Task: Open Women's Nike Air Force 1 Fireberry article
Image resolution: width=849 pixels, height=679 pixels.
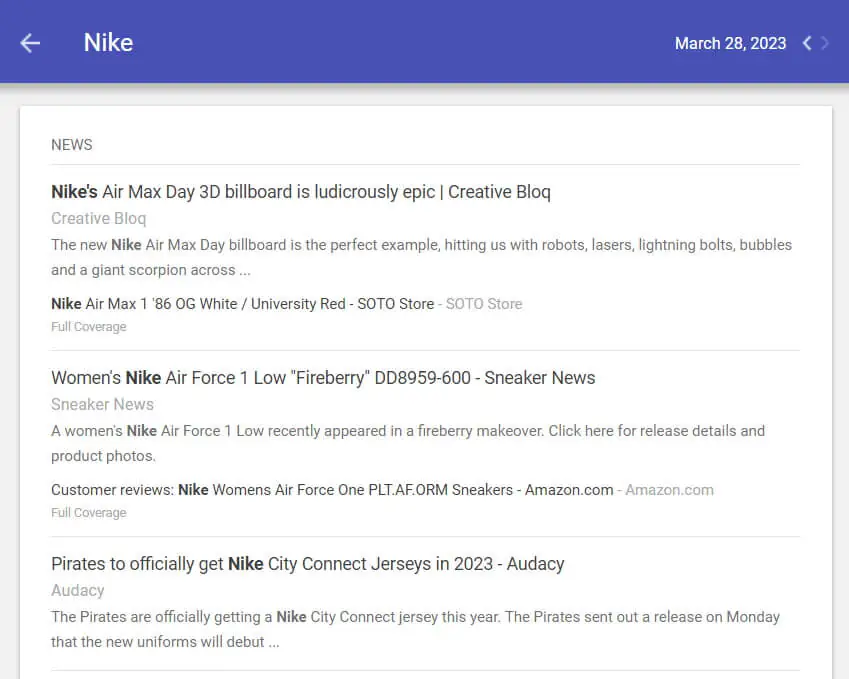Action: (x=323, y=377)
